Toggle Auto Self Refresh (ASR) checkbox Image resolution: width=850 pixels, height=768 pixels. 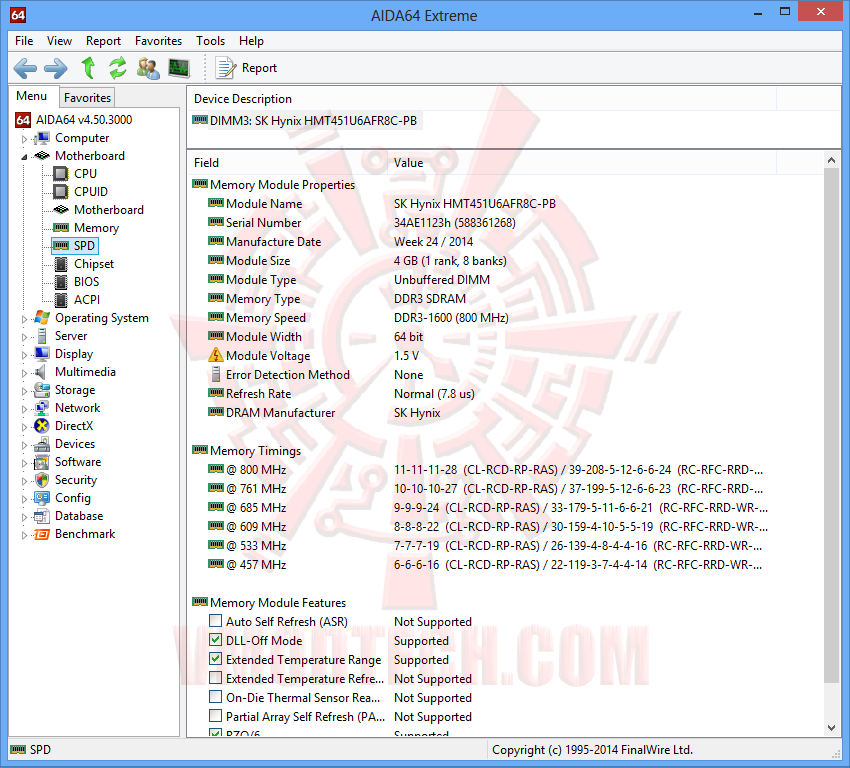pos(215,621)
